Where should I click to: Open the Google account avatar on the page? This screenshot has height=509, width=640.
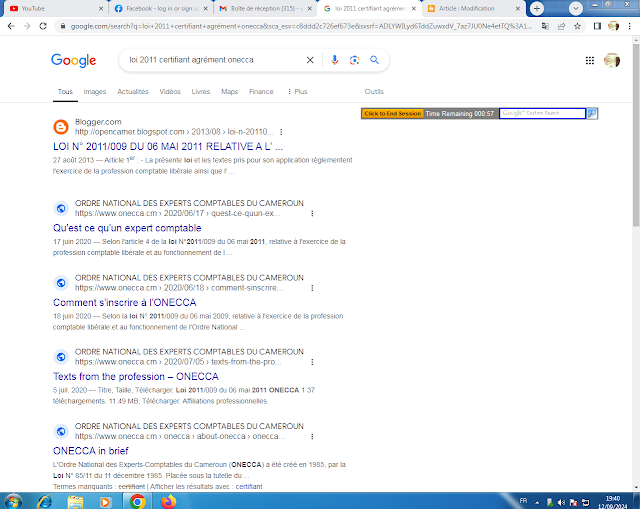(612, 60)
